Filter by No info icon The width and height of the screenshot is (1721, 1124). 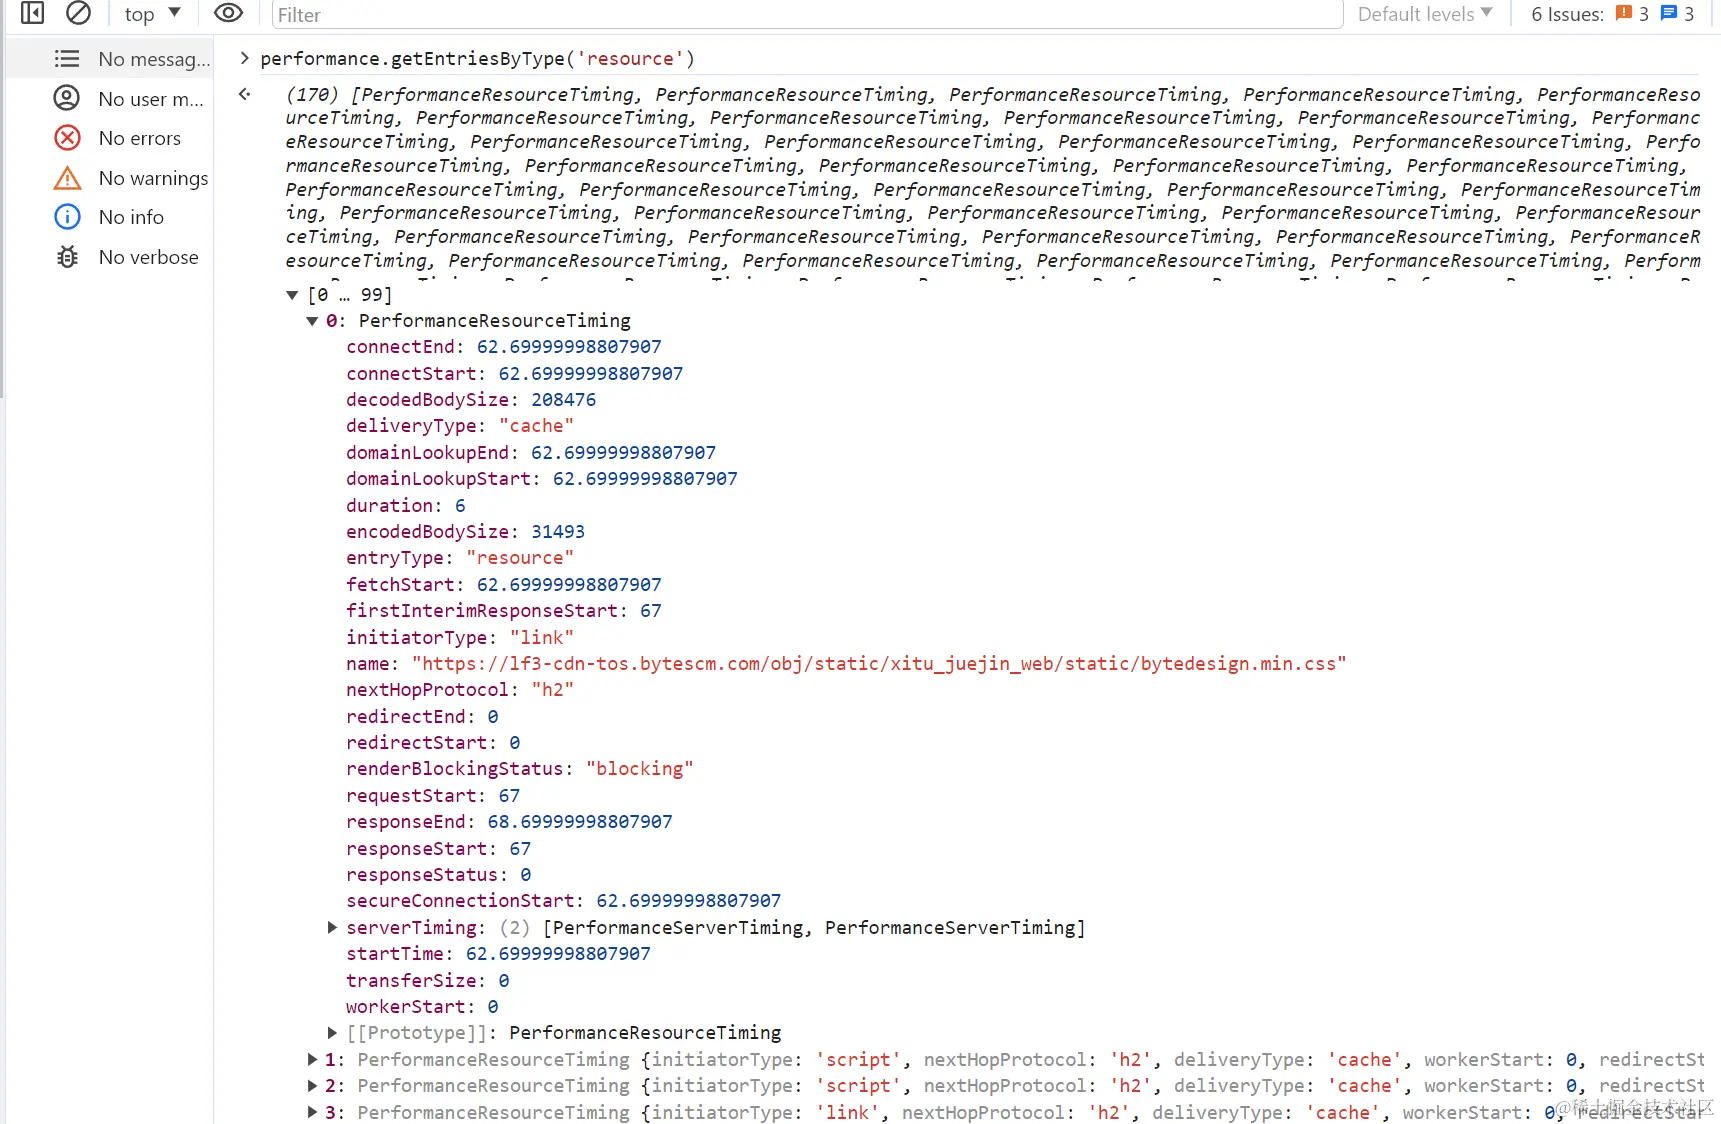67,217
